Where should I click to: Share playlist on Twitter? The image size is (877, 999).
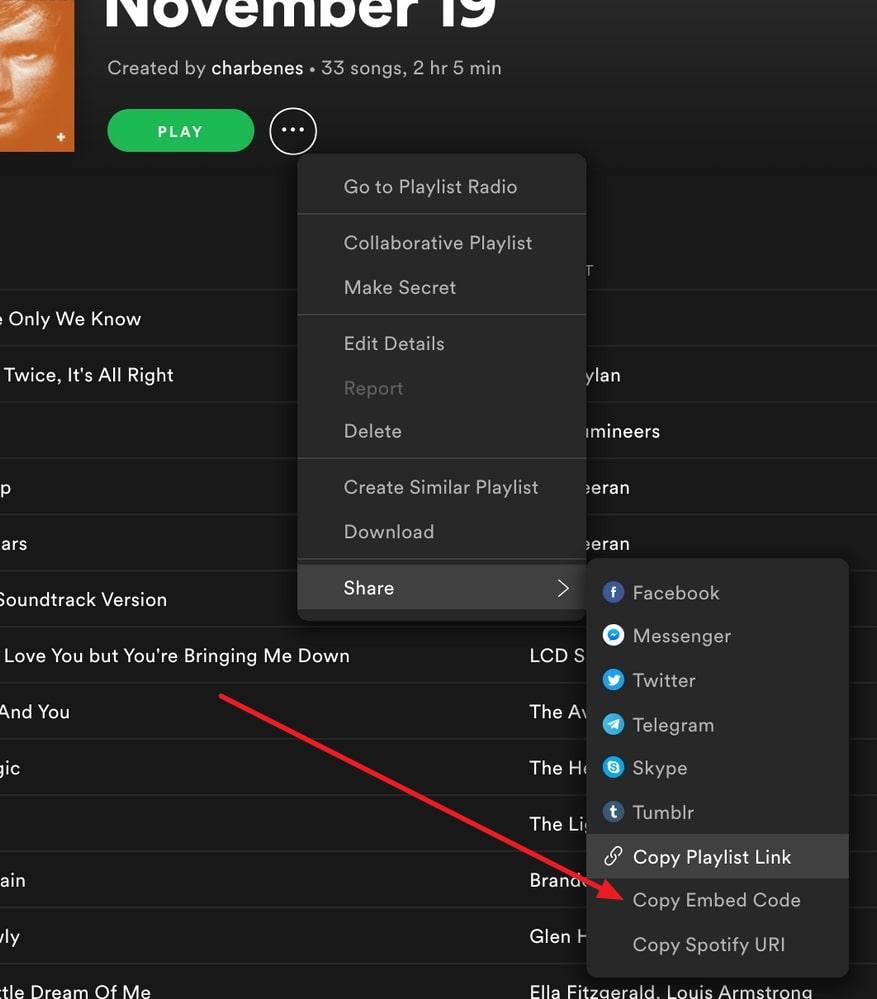[x=717, y=680]
